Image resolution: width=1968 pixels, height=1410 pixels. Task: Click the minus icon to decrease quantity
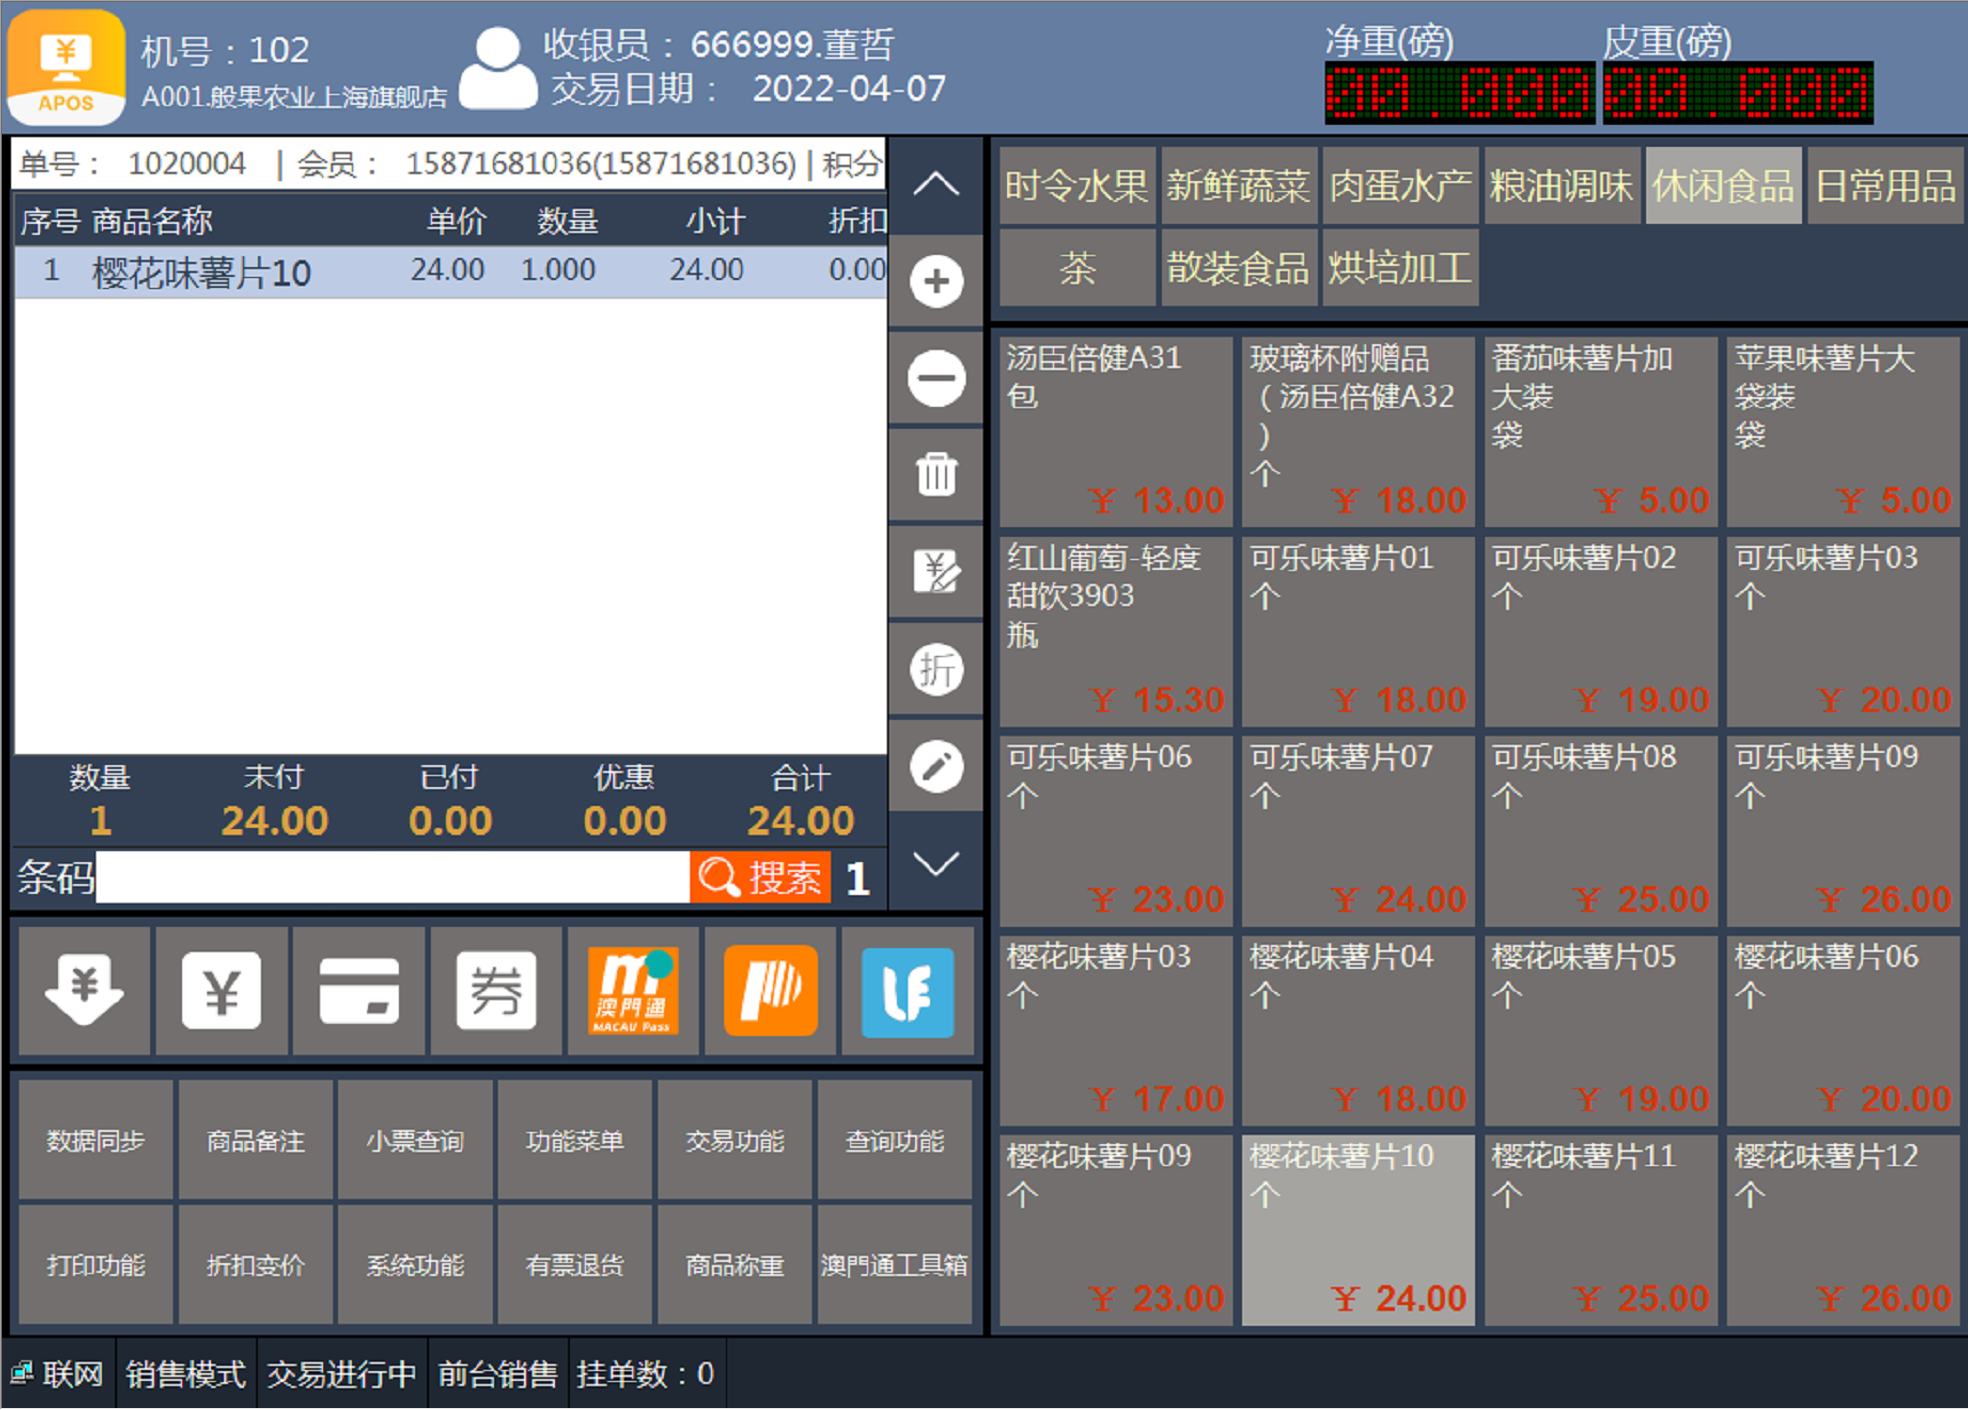coord(936,378)
